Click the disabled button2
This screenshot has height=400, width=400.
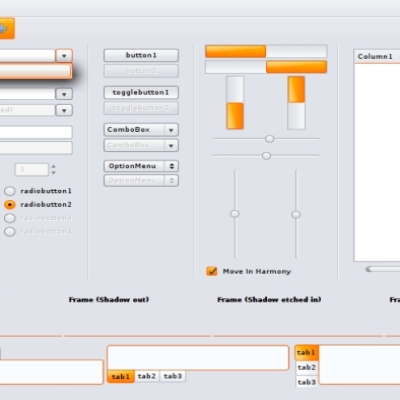[x=141, y=71]
